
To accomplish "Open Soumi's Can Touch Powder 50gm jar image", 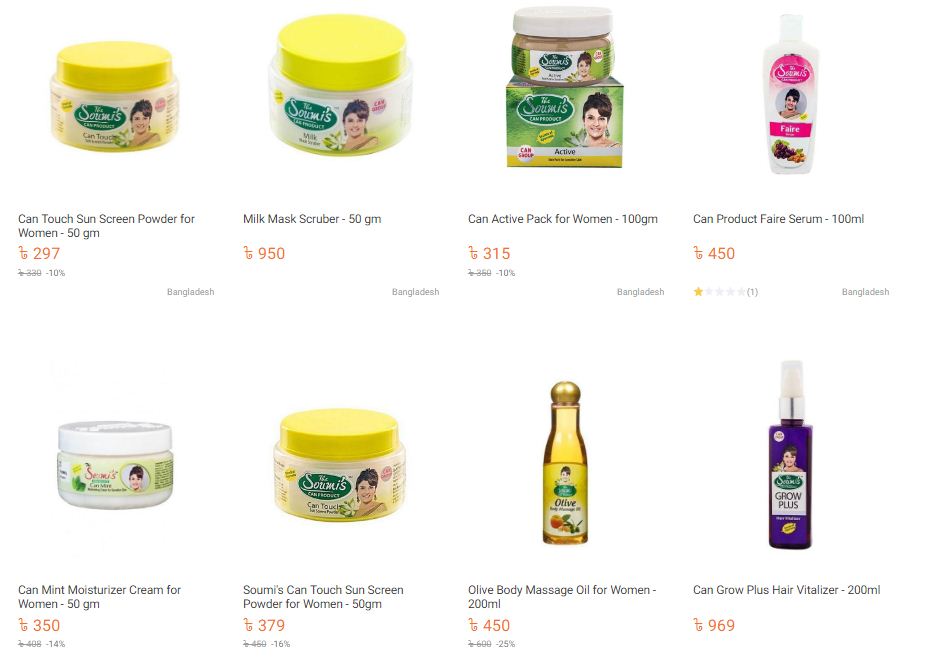I will 340,465.
